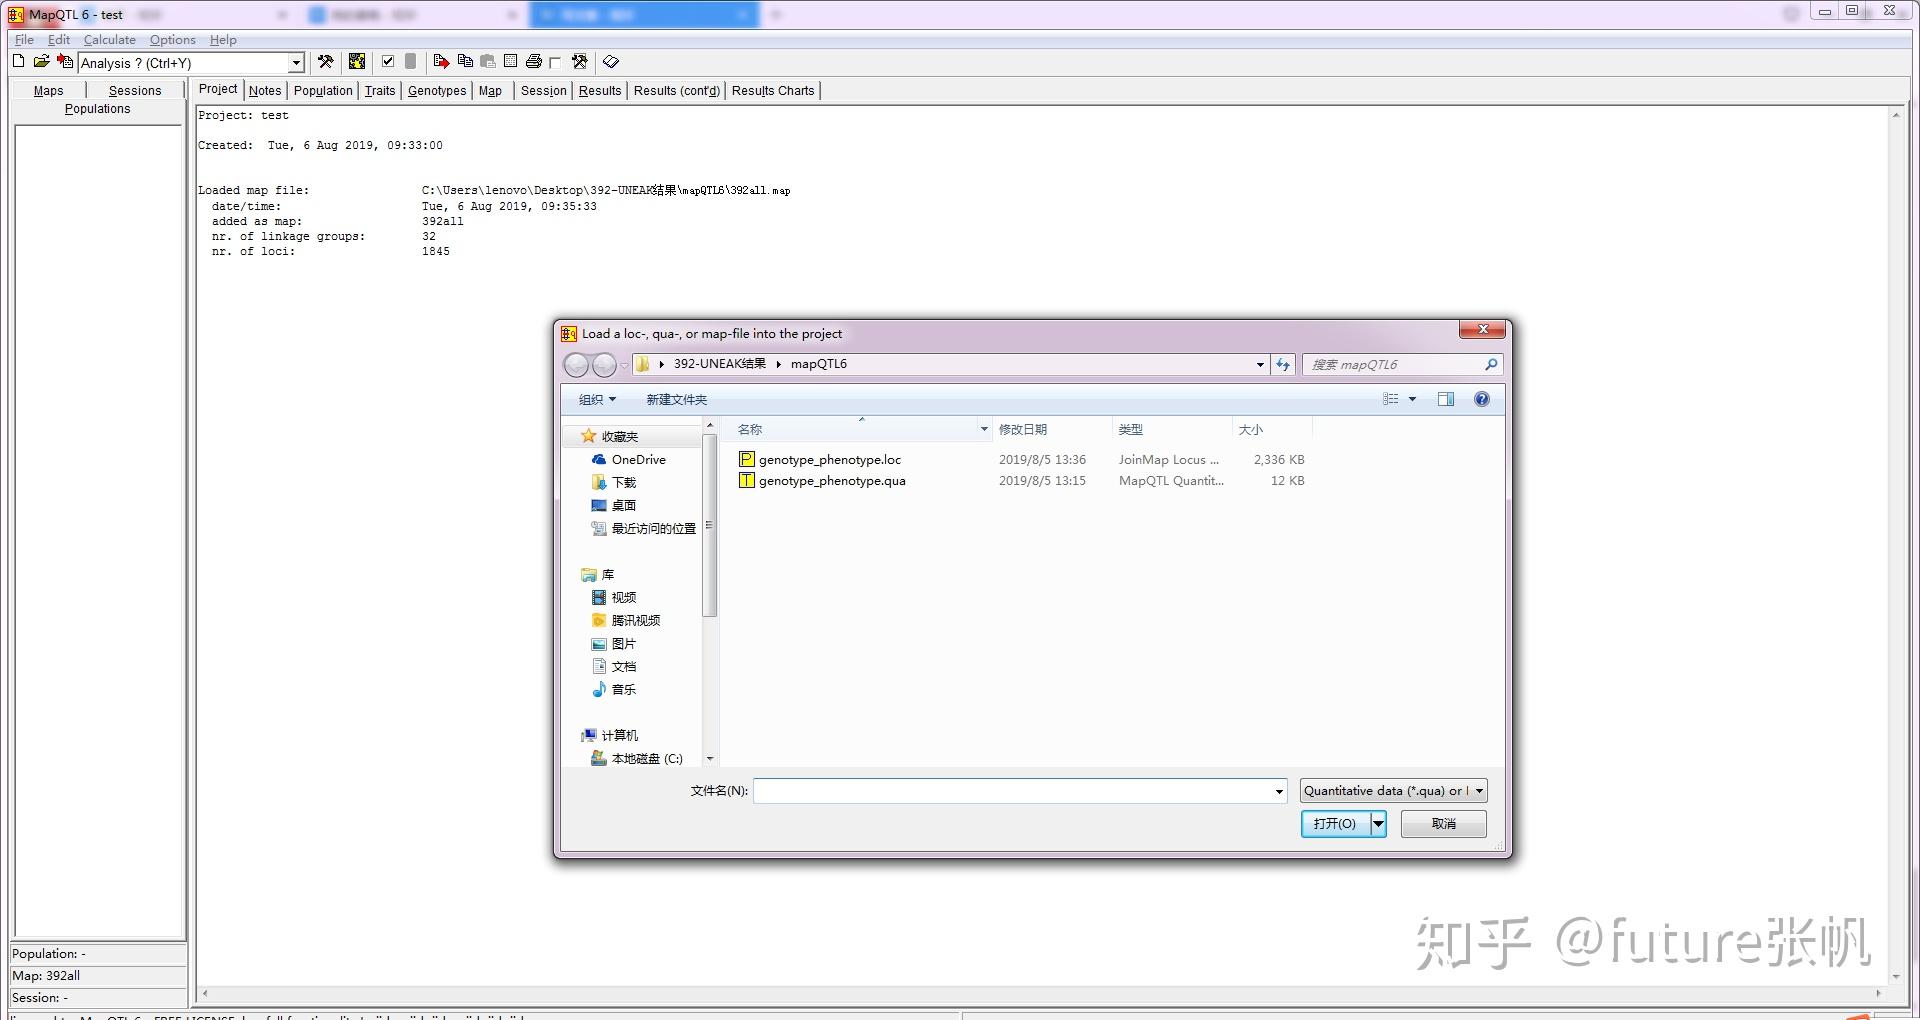Select the genotype_phenotype.loc file
This screenshot has height=1020, width=1920.
point(830,460)
